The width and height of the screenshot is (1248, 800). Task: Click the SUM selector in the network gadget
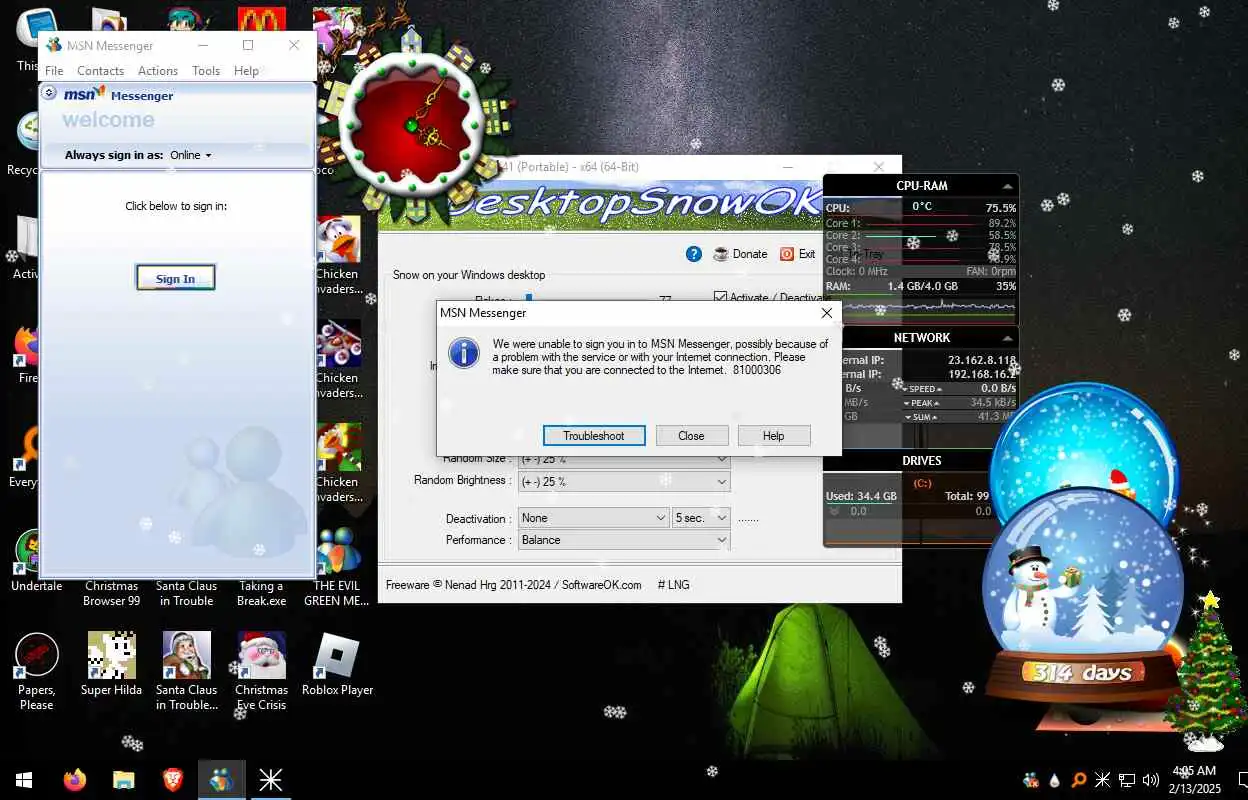click(x=922, y=416)
